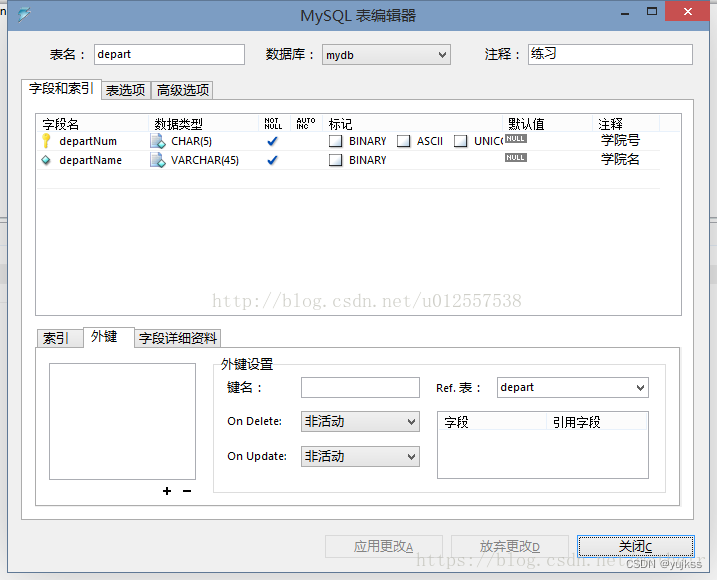
Task: Open the Ref. 表 dropdown showing depart
Action: pos(573,387)
